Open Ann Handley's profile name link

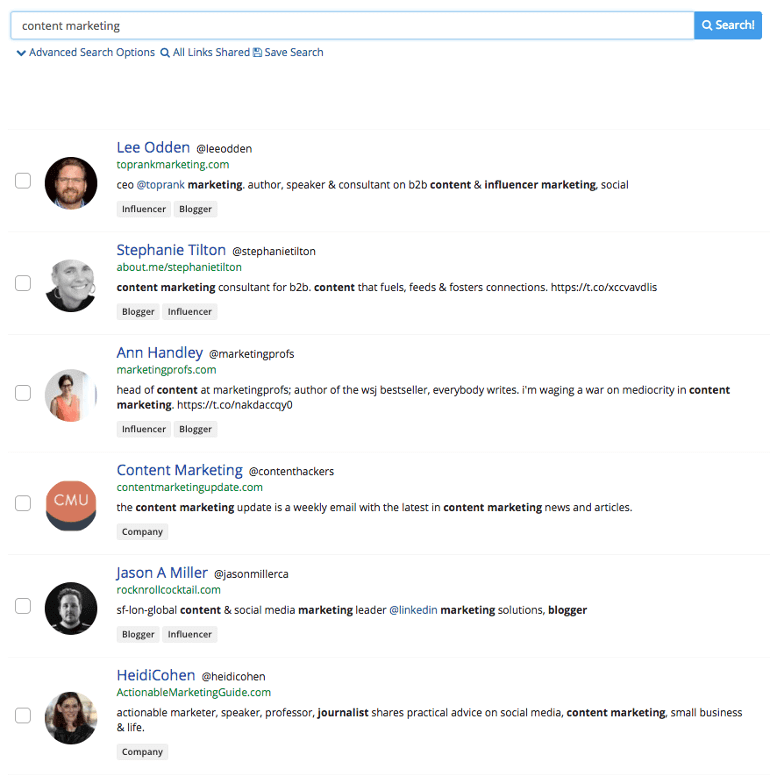tap(160, 352)
